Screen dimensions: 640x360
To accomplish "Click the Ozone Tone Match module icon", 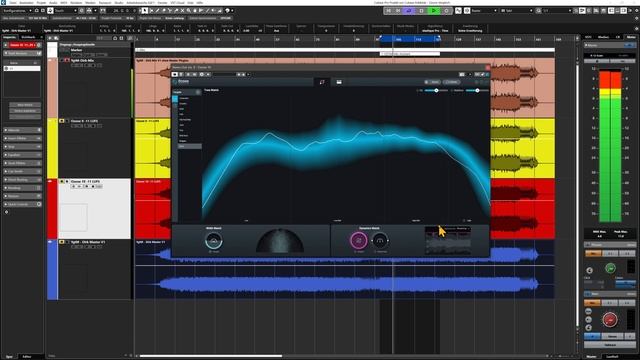I will (x=322, y=82).
